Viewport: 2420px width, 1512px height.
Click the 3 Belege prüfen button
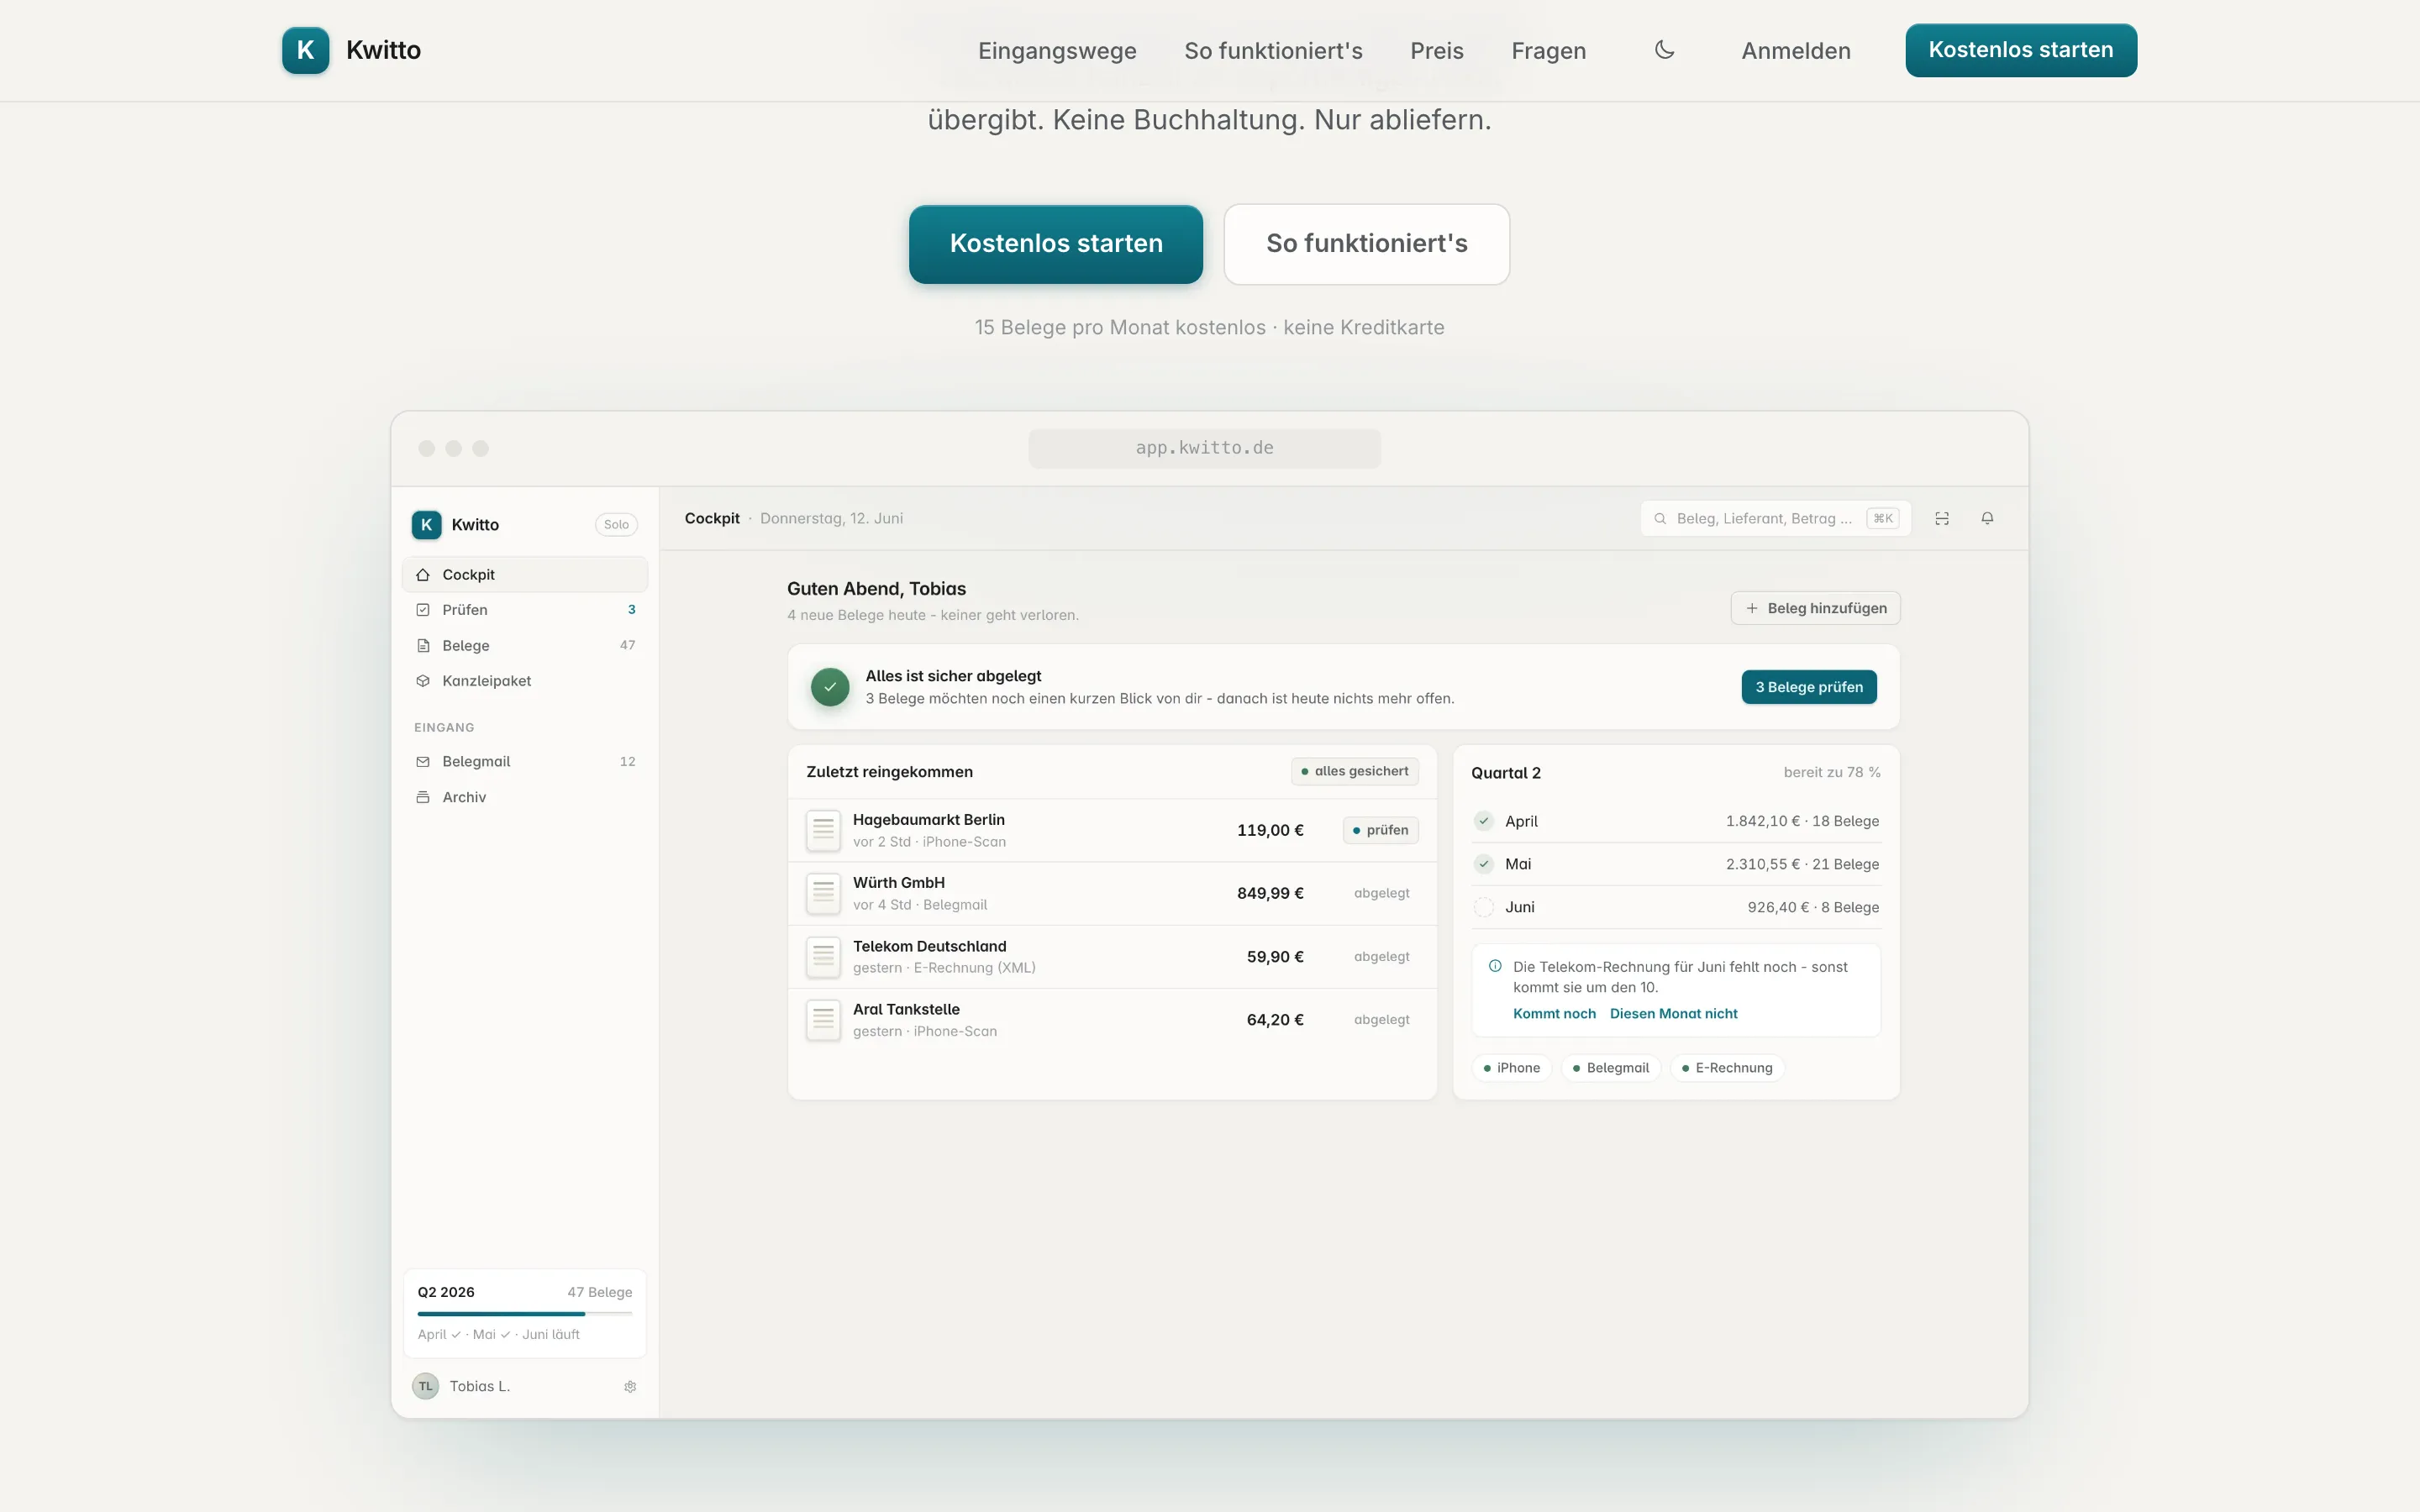1809,687
